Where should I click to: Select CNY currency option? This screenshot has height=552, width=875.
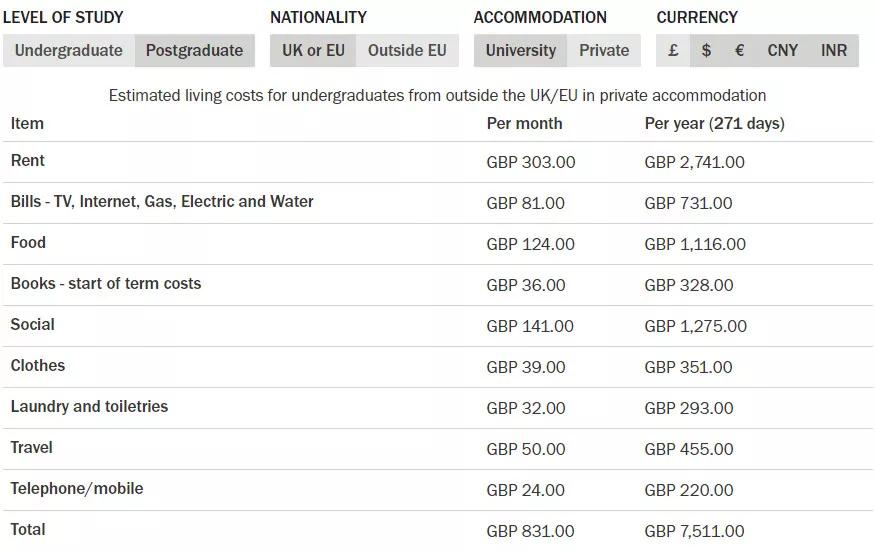(782, 50)
